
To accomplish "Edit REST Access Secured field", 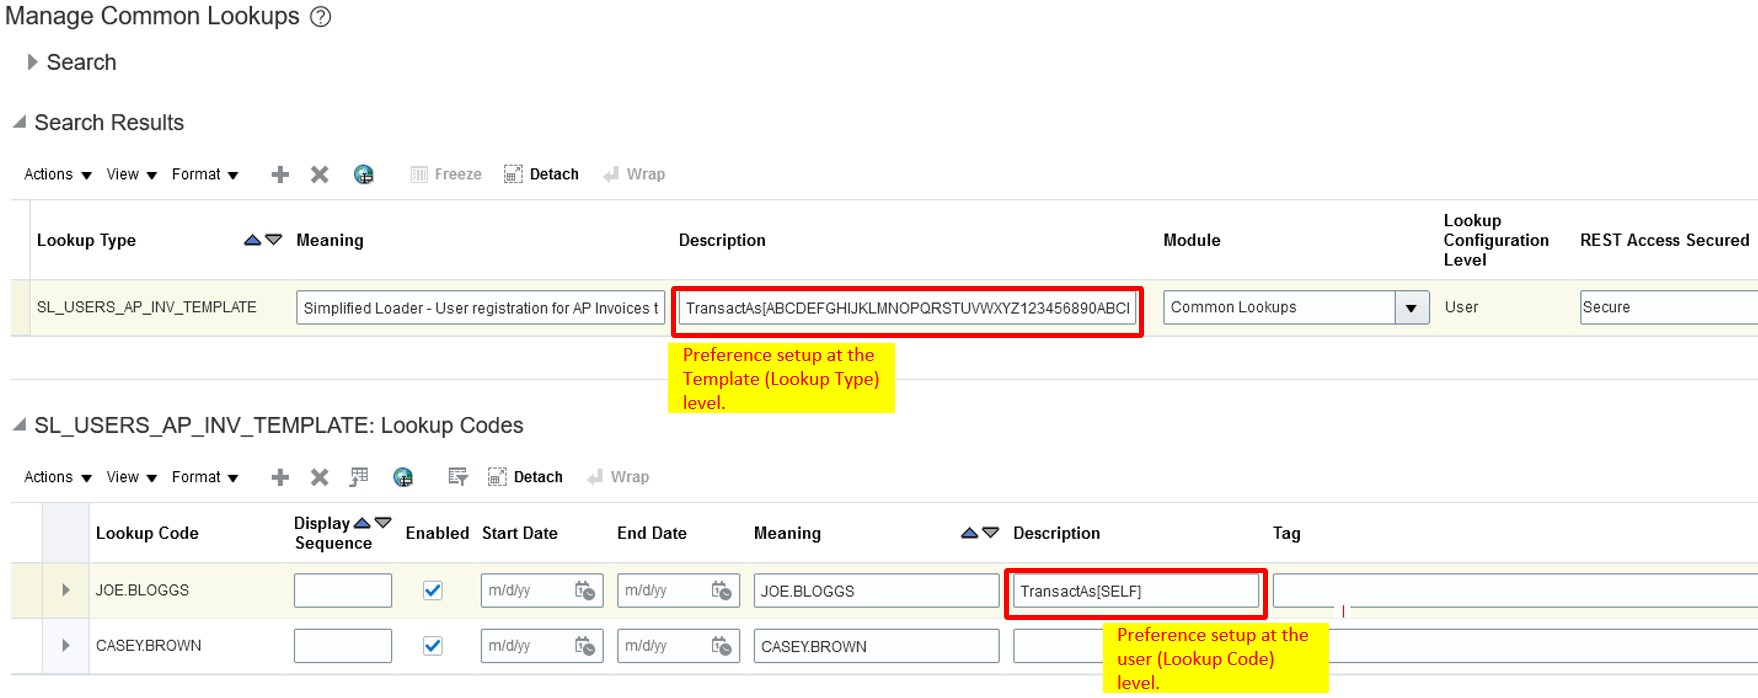I will [1668, 308].
